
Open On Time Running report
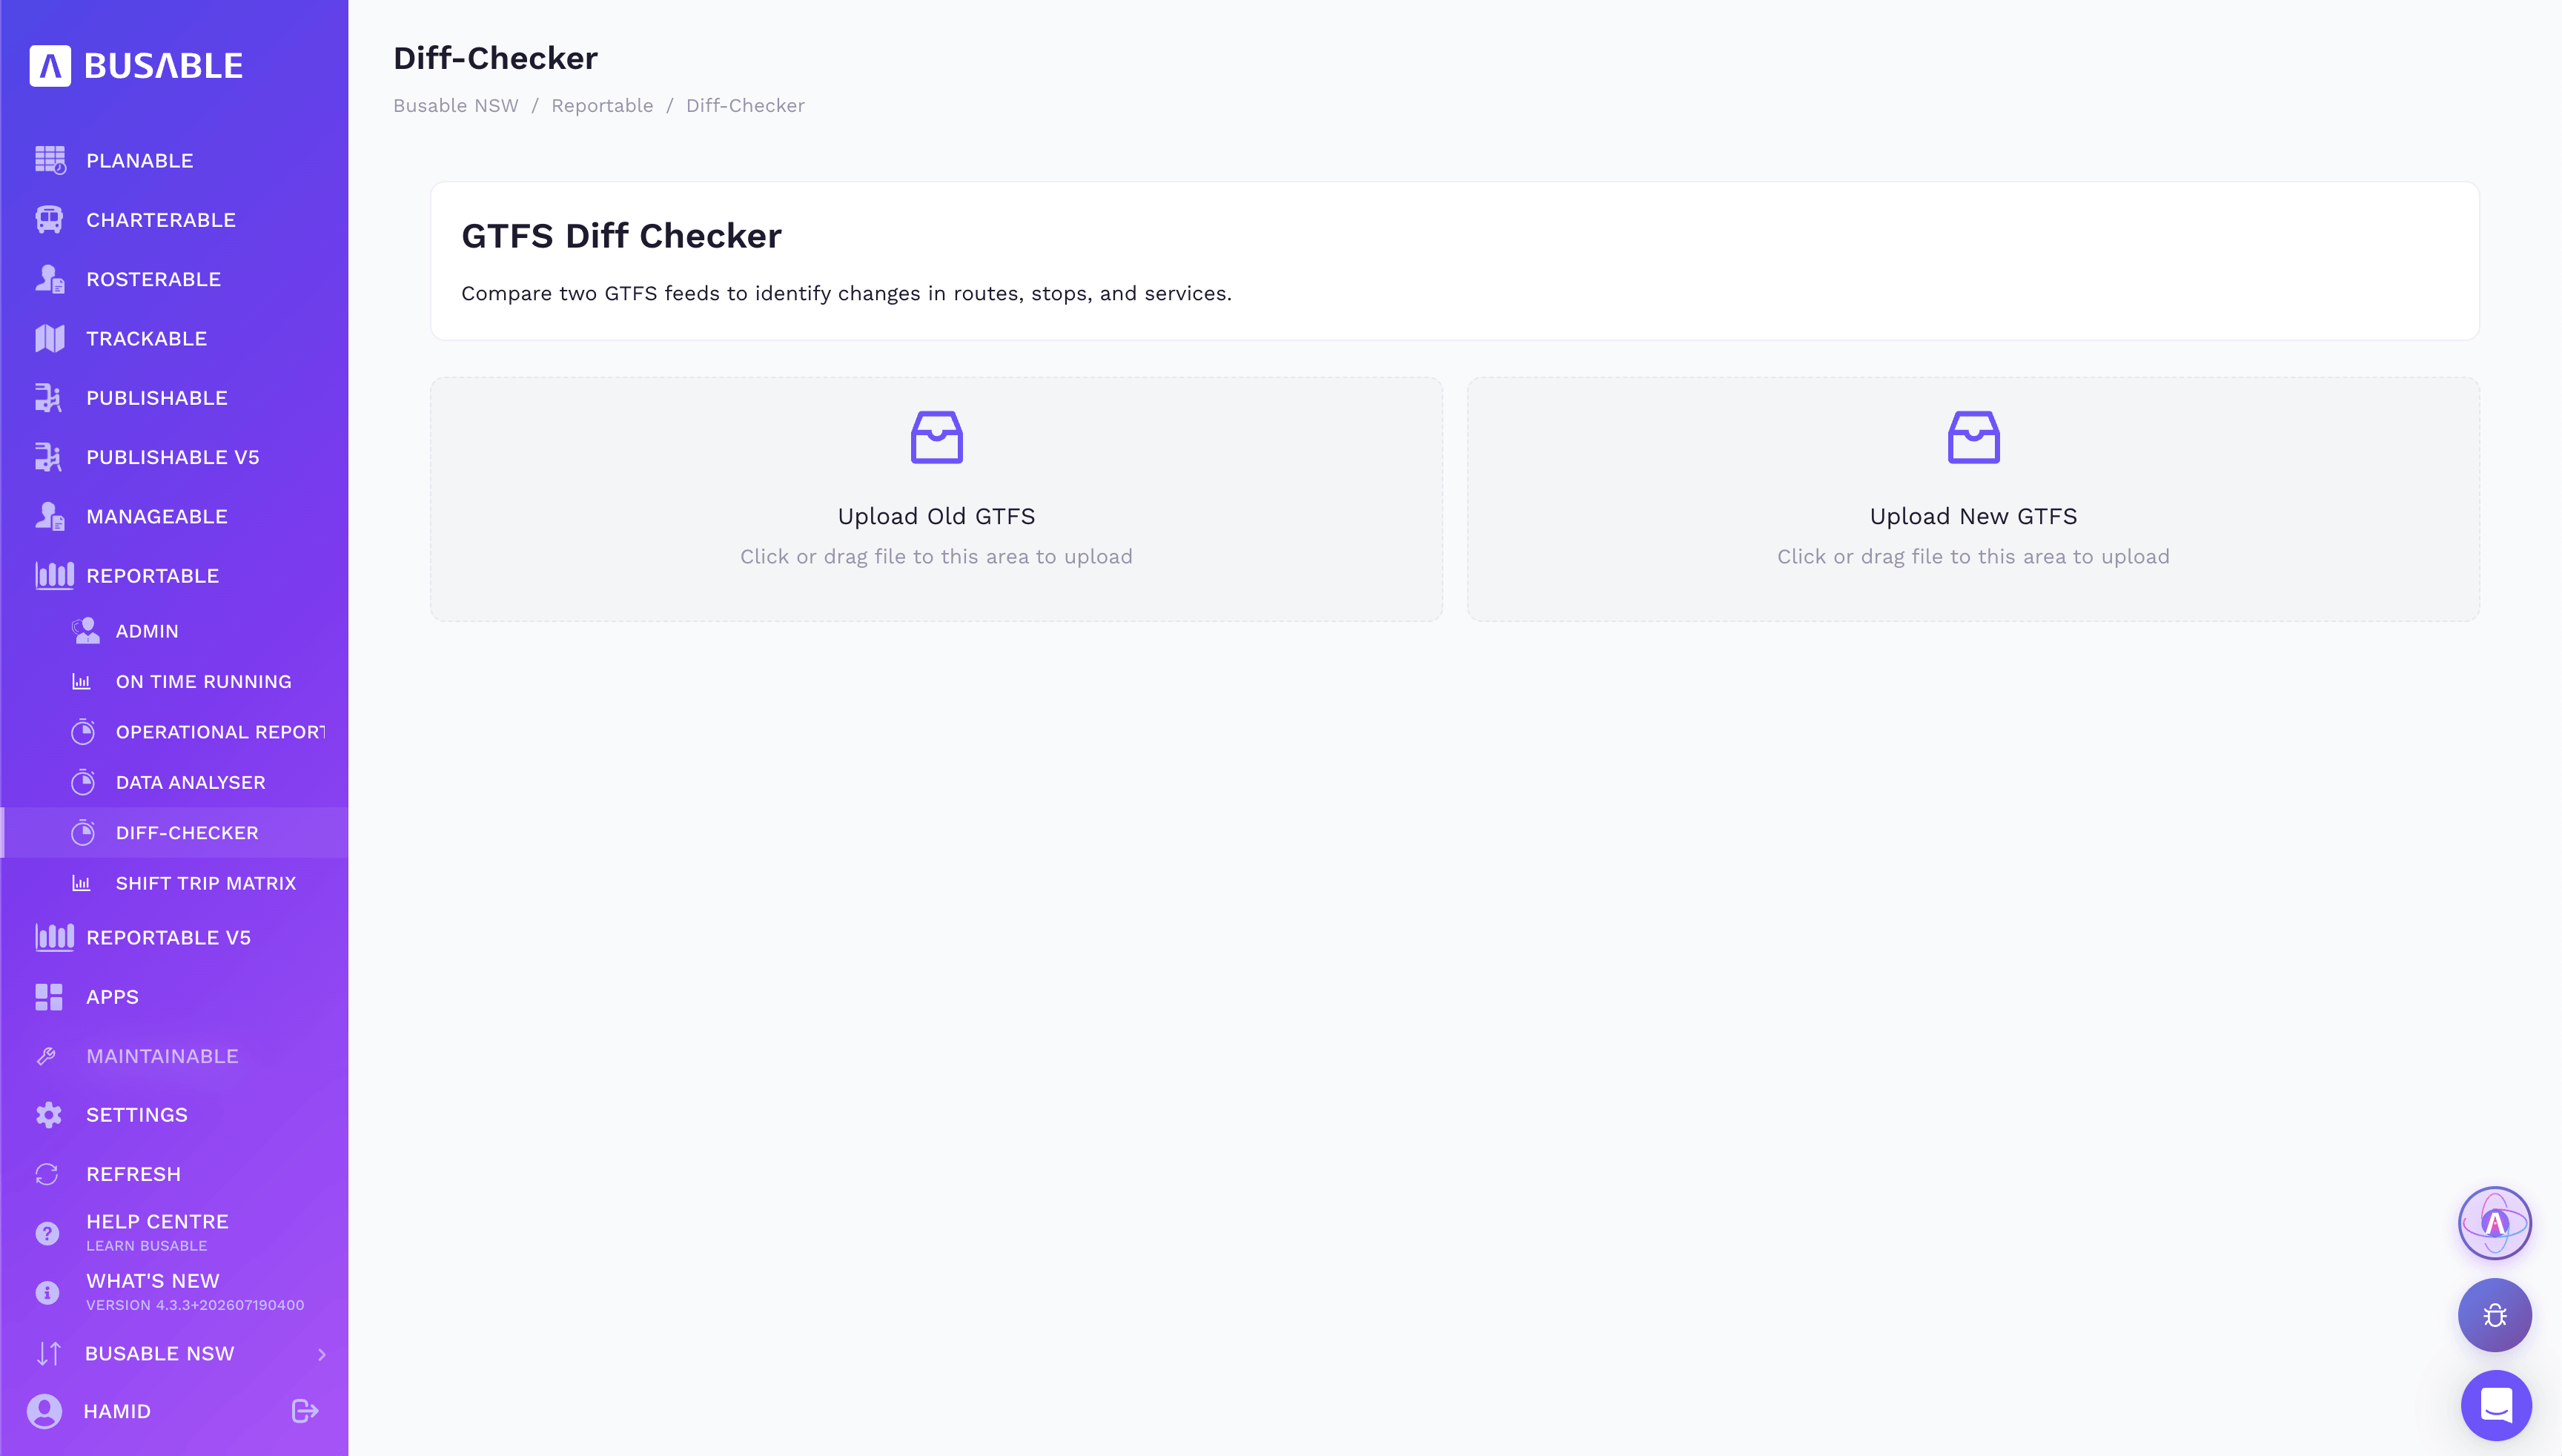[x=174, y=681]
